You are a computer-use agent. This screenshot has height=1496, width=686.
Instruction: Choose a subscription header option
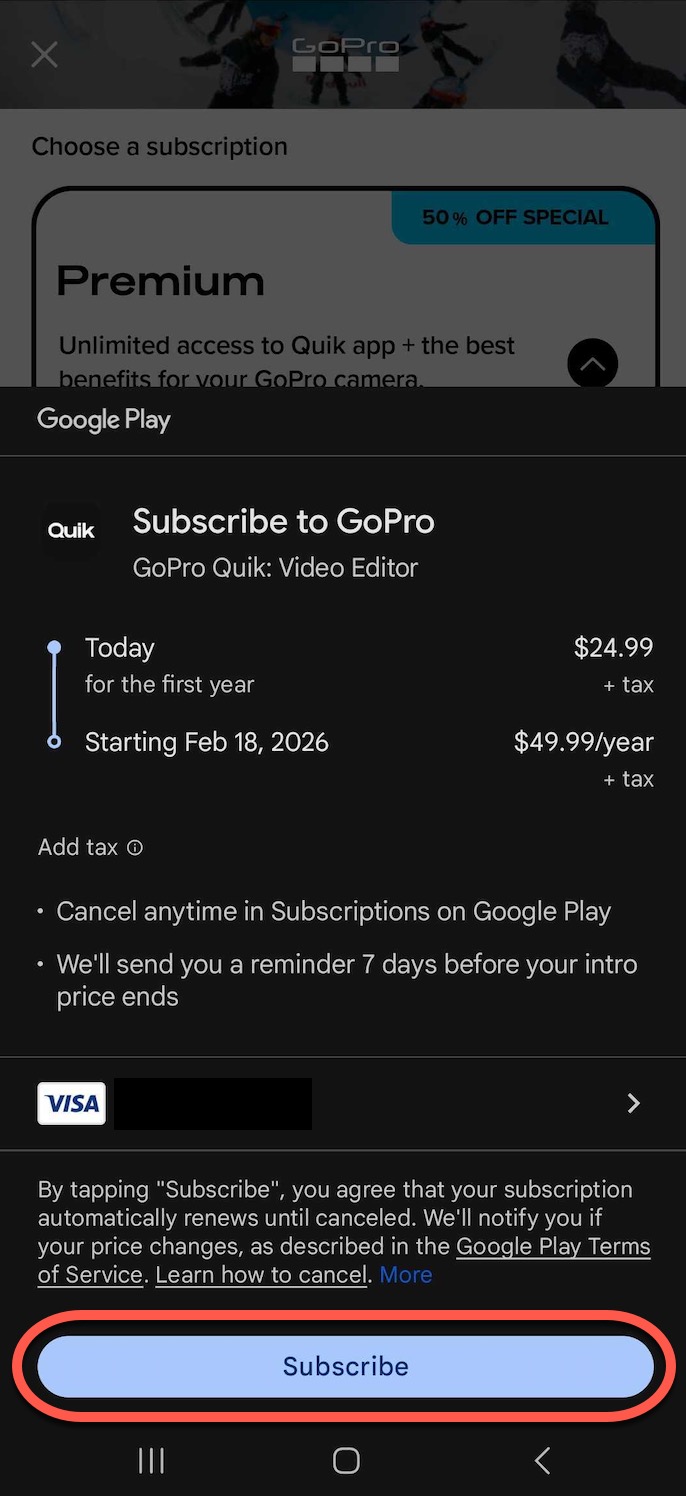[160, 146]
